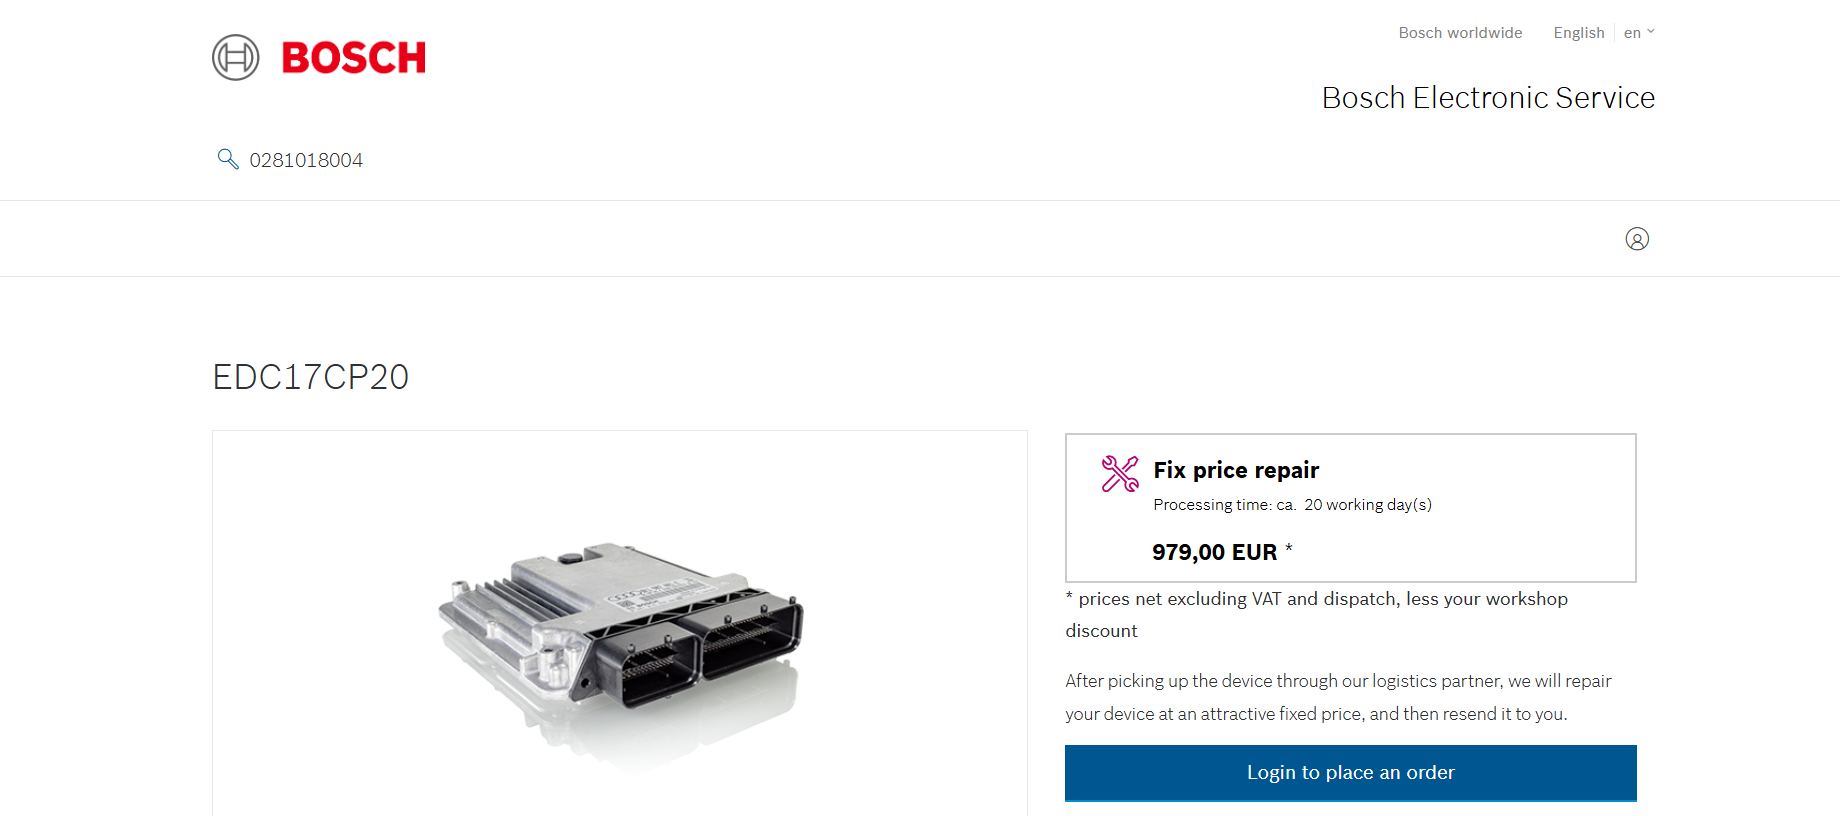Click the magnifying glass search icon
The height and width of the screenshot is (816, 1840).
228,159
